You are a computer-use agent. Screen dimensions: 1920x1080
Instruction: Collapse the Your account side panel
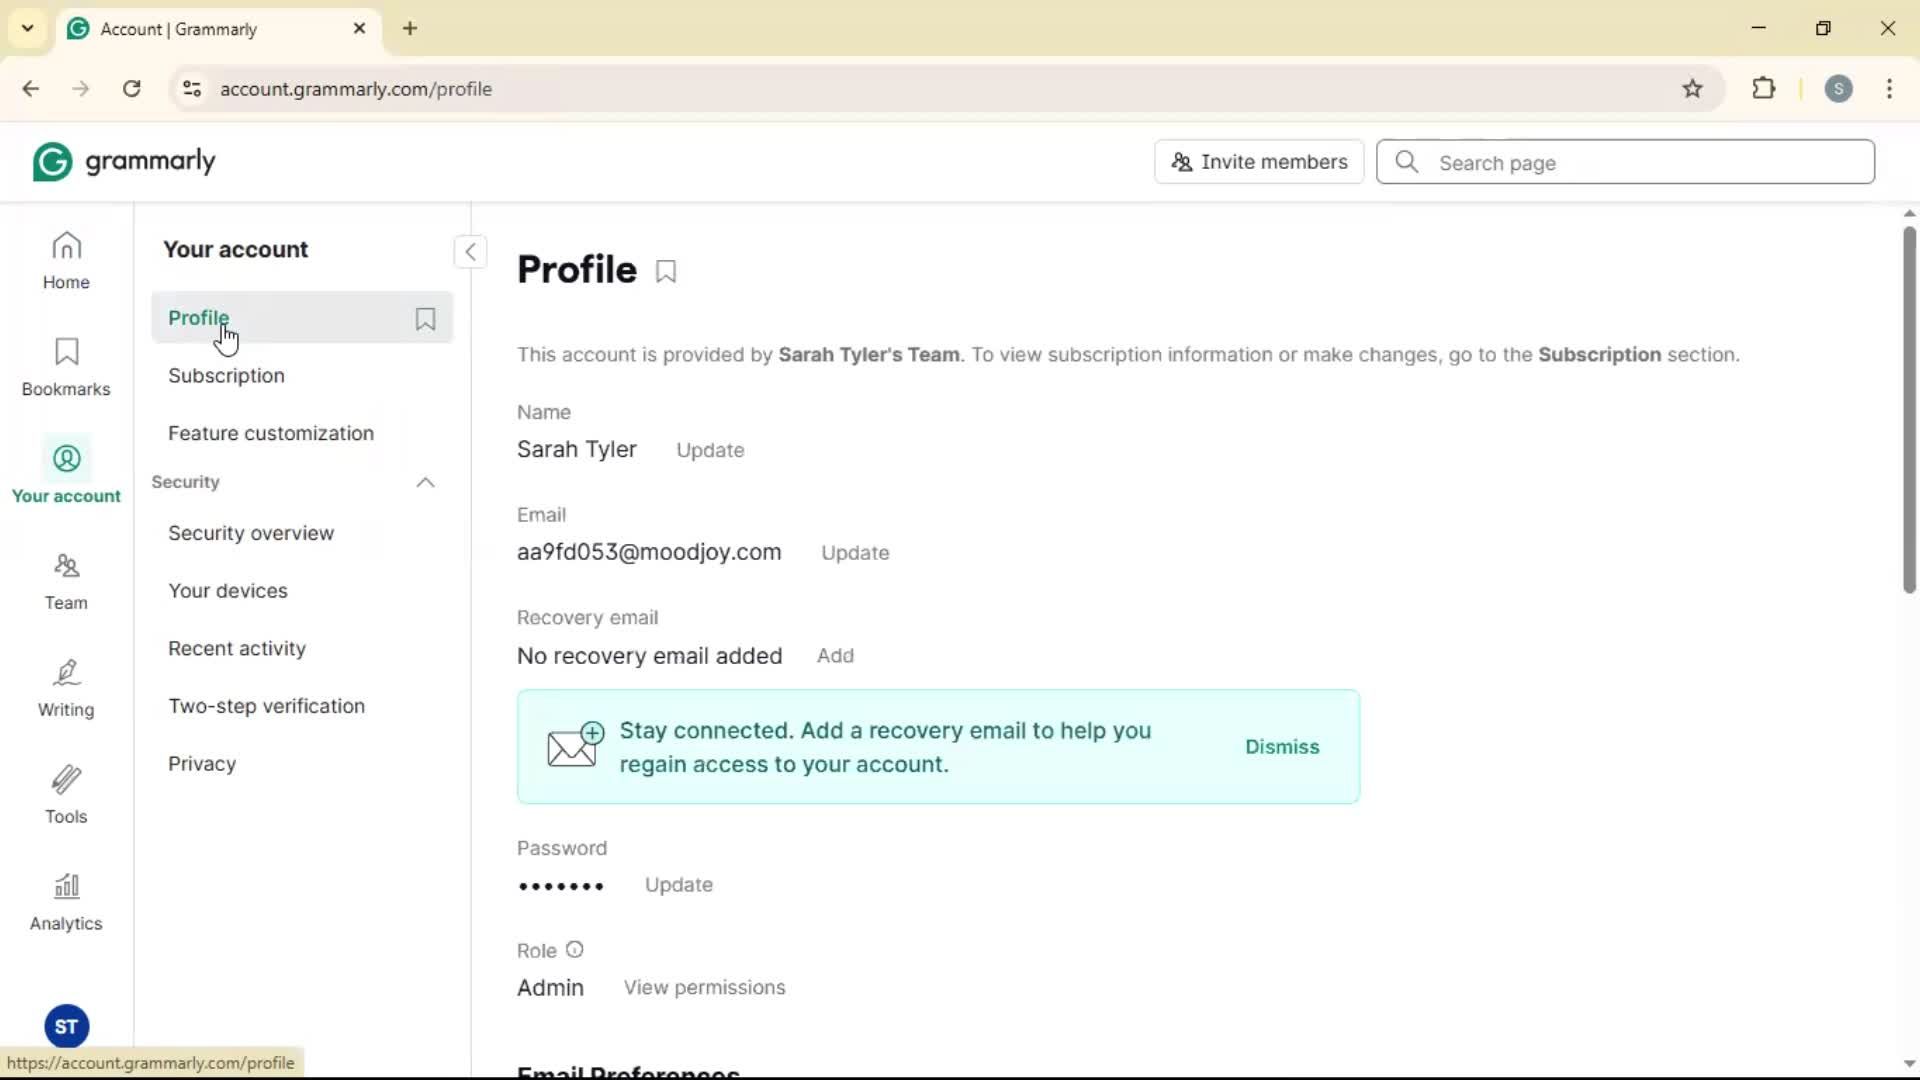[x=470, y=252]
